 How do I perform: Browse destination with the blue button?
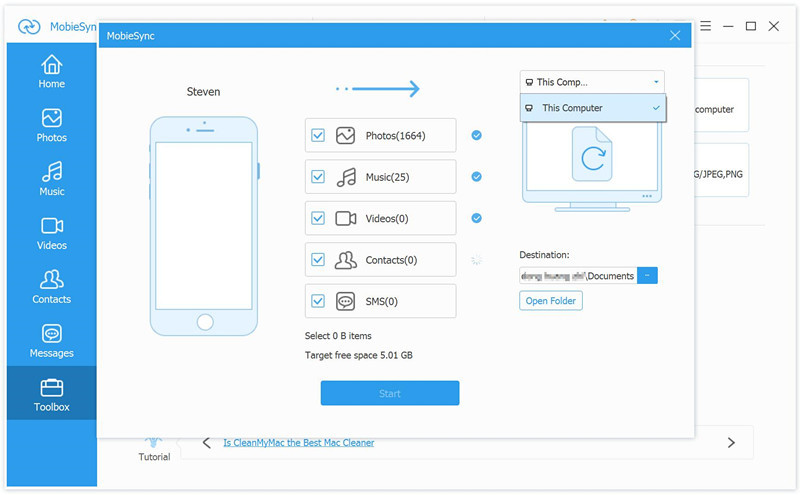coord(647,276)
